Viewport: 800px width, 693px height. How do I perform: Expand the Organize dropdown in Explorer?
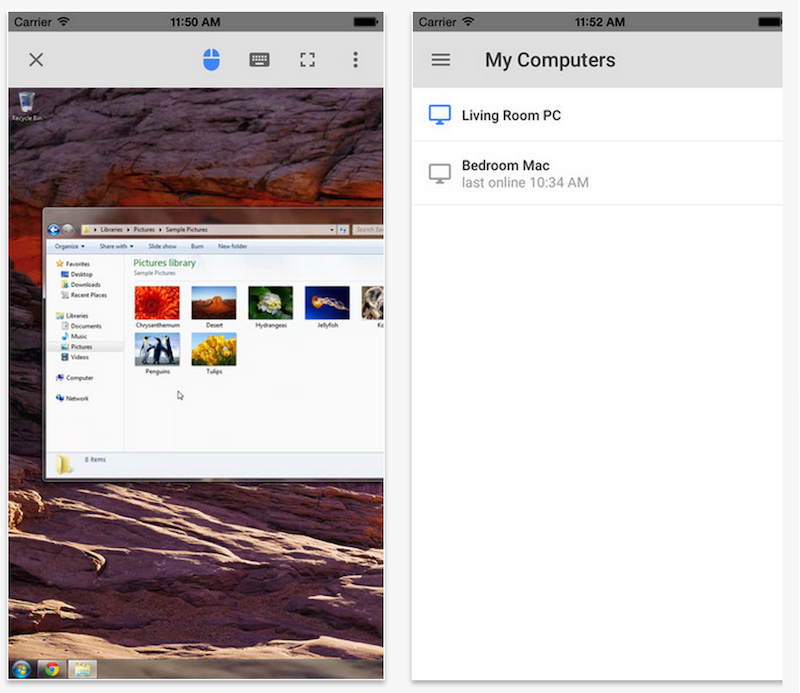68,246
